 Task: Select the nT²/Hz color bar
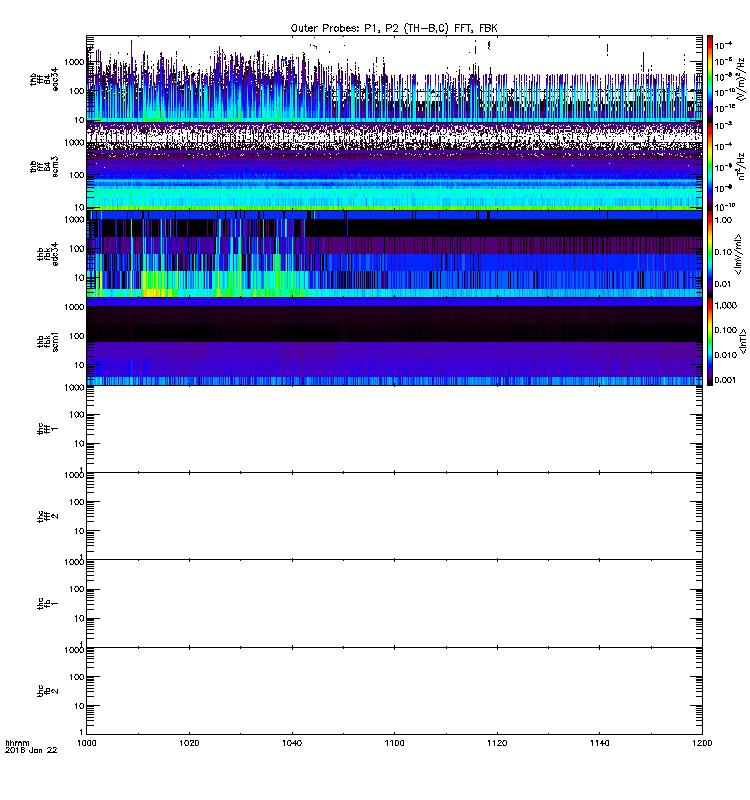(710, 166)
